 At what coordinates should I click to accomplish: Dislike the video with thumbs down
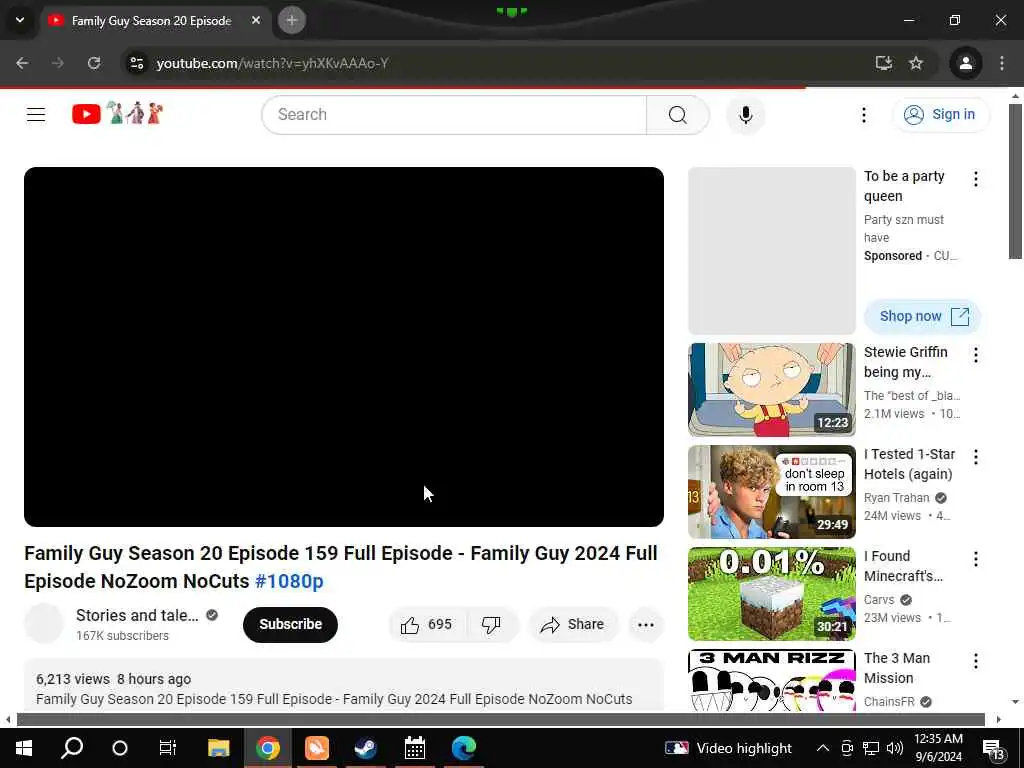pyautogui.click(x=491, y=624)
